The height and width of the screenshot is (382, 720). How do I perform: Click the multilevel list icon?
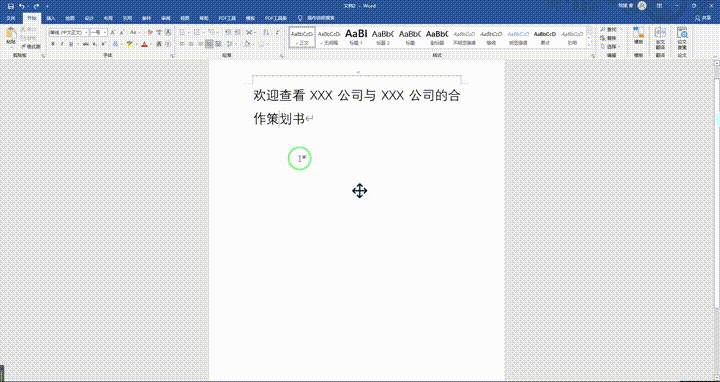(211, 33)
